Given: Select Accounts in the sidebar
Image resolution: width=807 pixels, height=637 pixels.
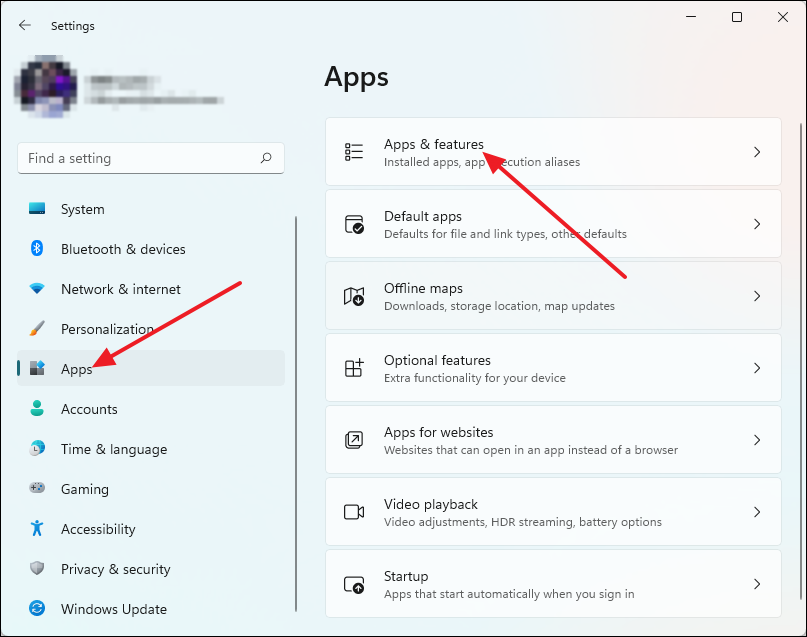Looking at the screenshot, I should click(151, 409).
